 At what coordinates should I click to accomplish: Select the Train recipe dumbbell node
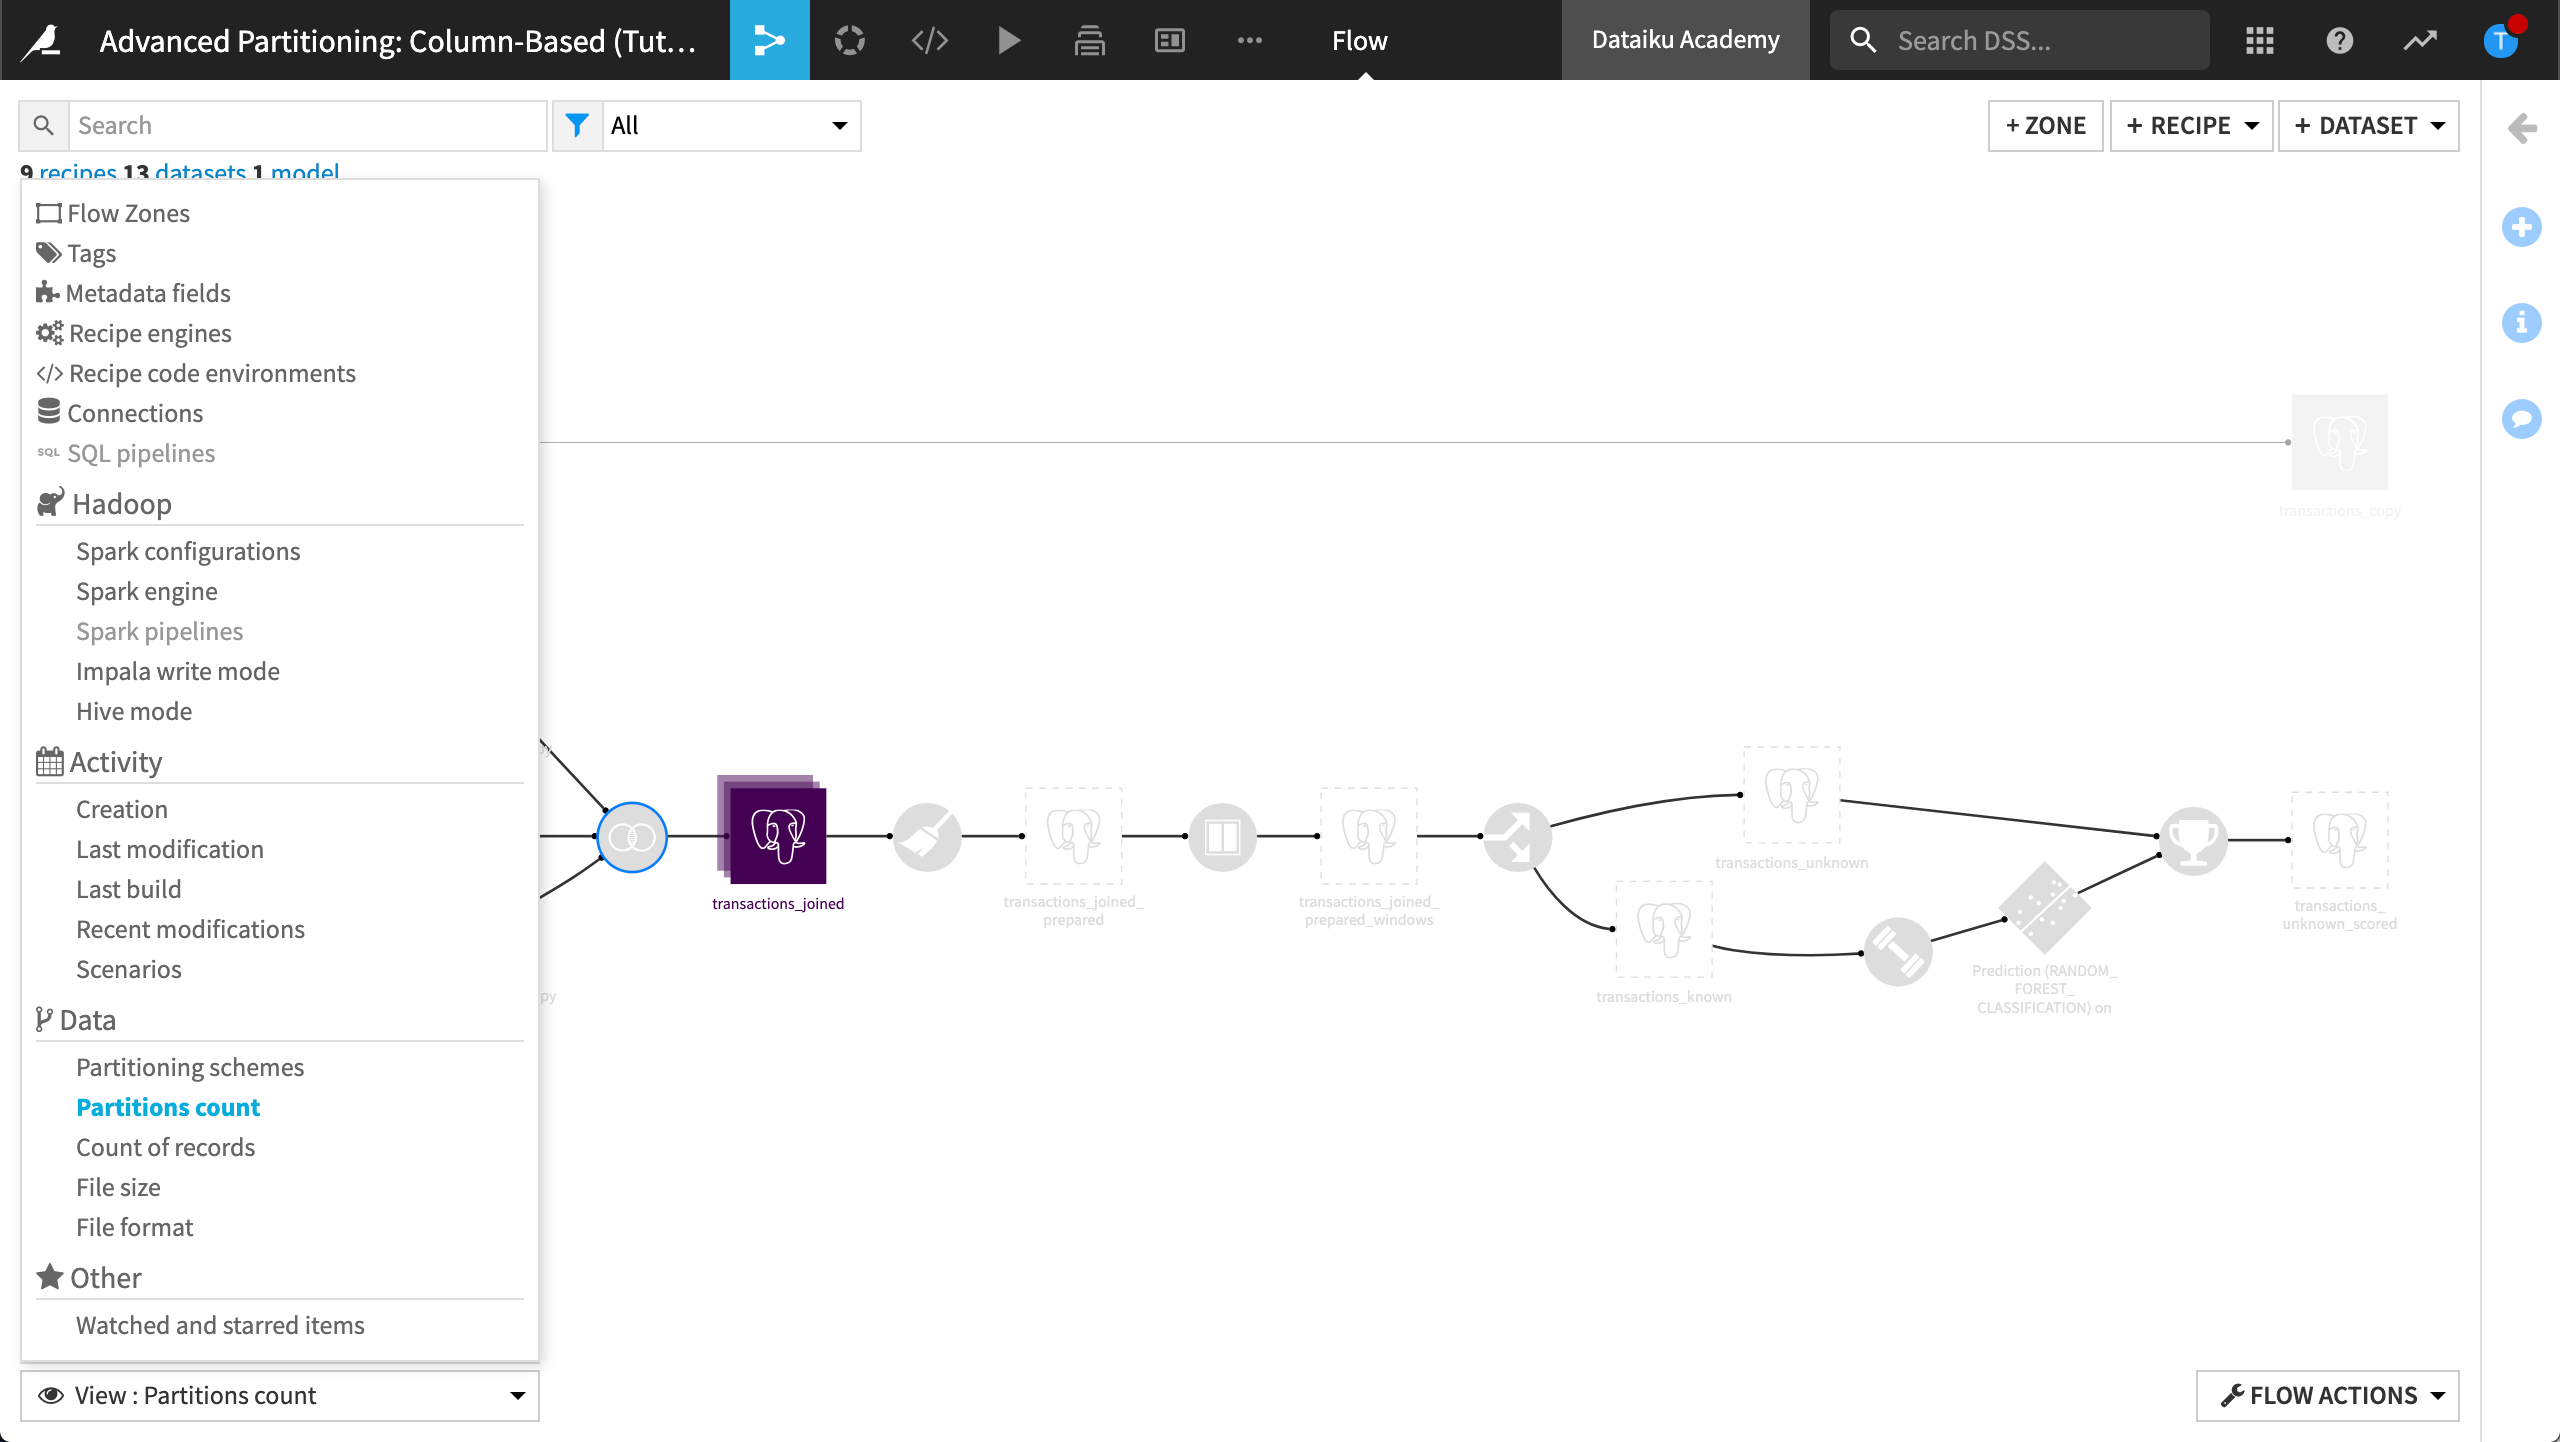coord(1898,952)
